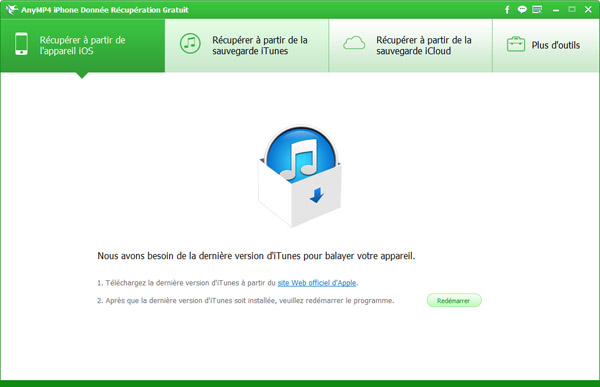Click the AnyMP4 bird logo icon

click(11, 9)
